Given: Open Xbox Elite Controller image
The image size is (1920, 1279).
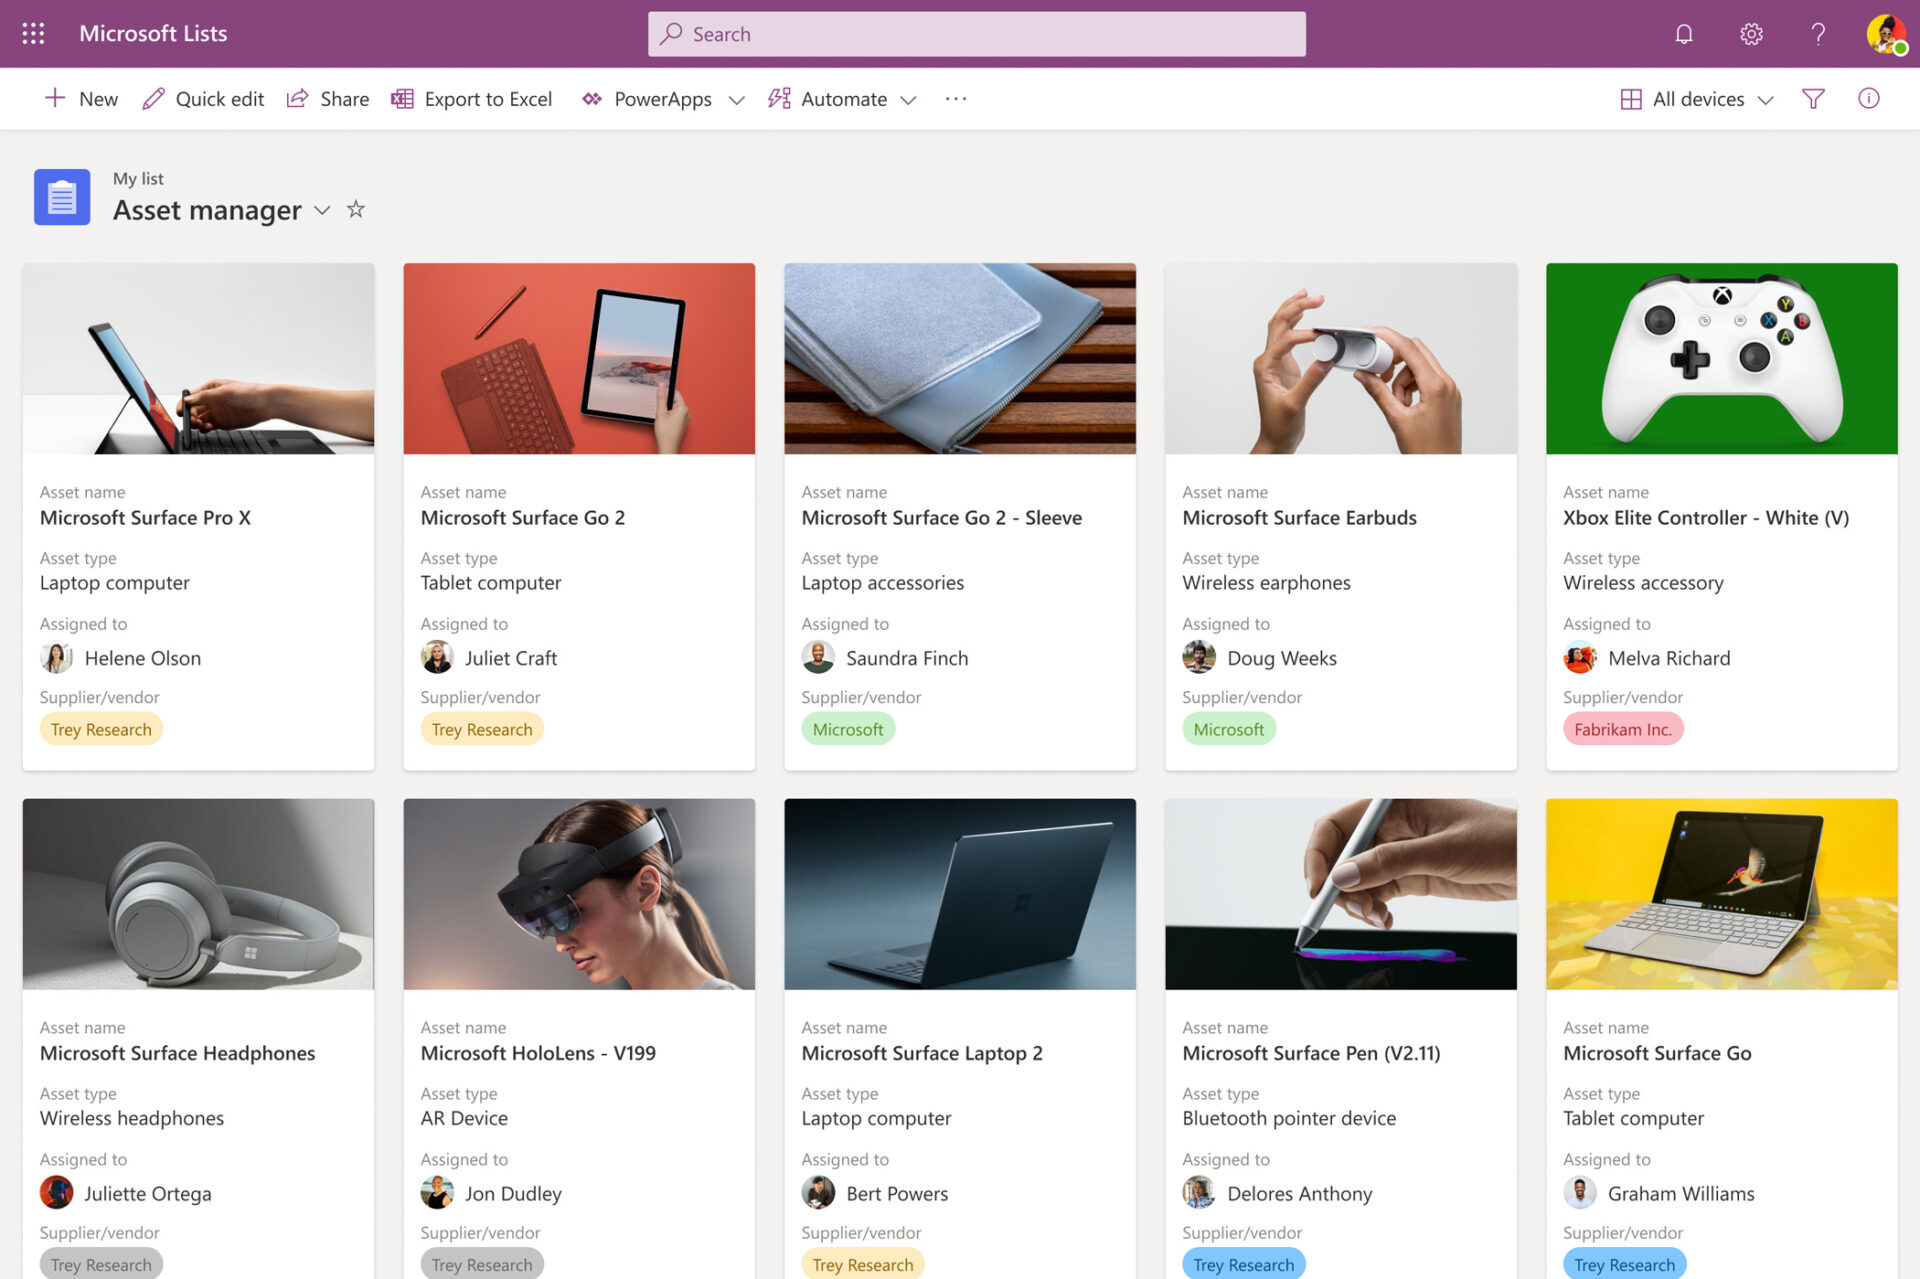Looking at the screenshot, I should 1722,359.
